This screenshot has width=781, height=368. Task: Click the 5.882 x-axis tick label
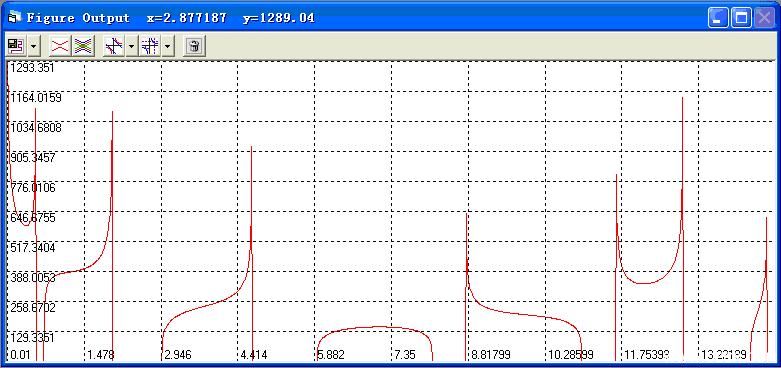coord(331,355)
